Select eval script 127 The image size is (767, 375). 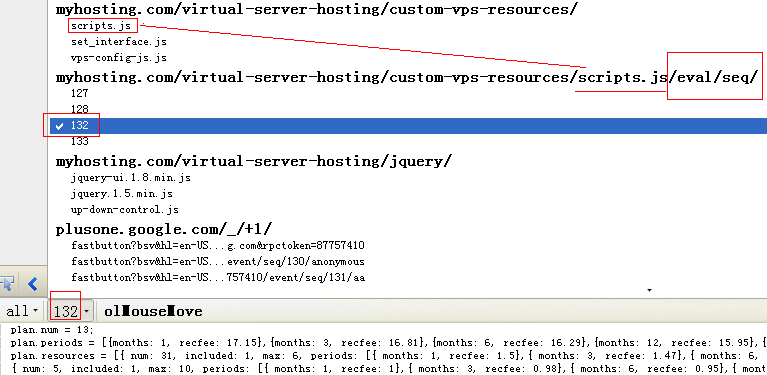(80, 93)
